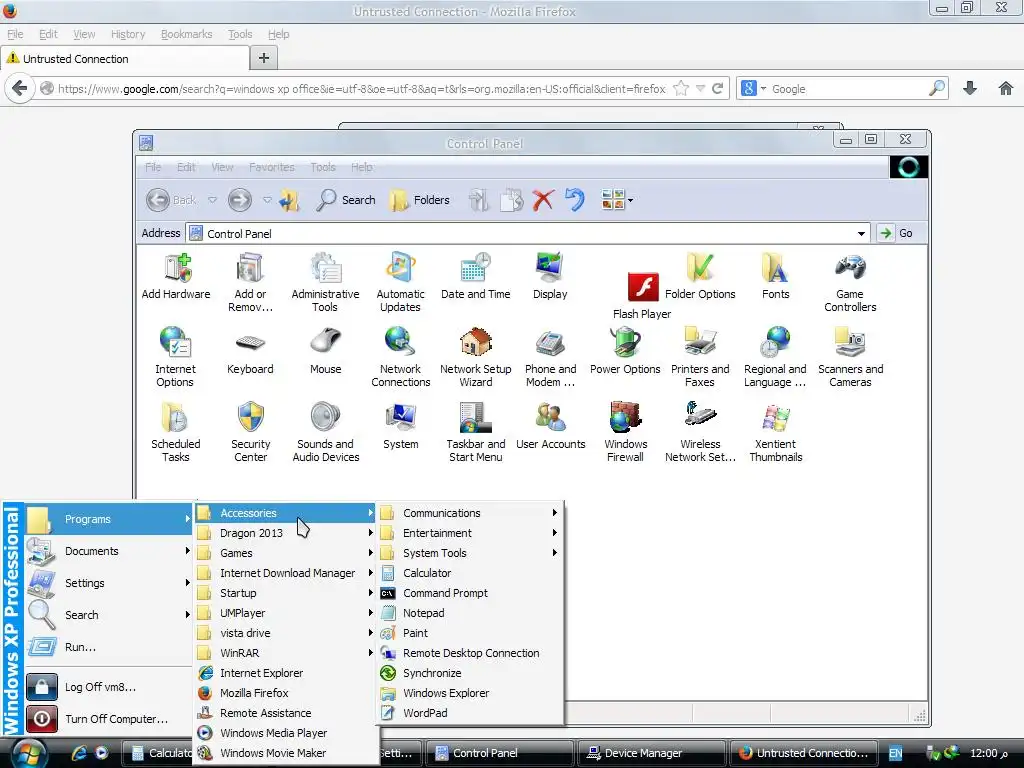Launch Command Prompt from Accessories
Image resolution: width=1024 pixels, height=768 pixels.
(470, 593)
